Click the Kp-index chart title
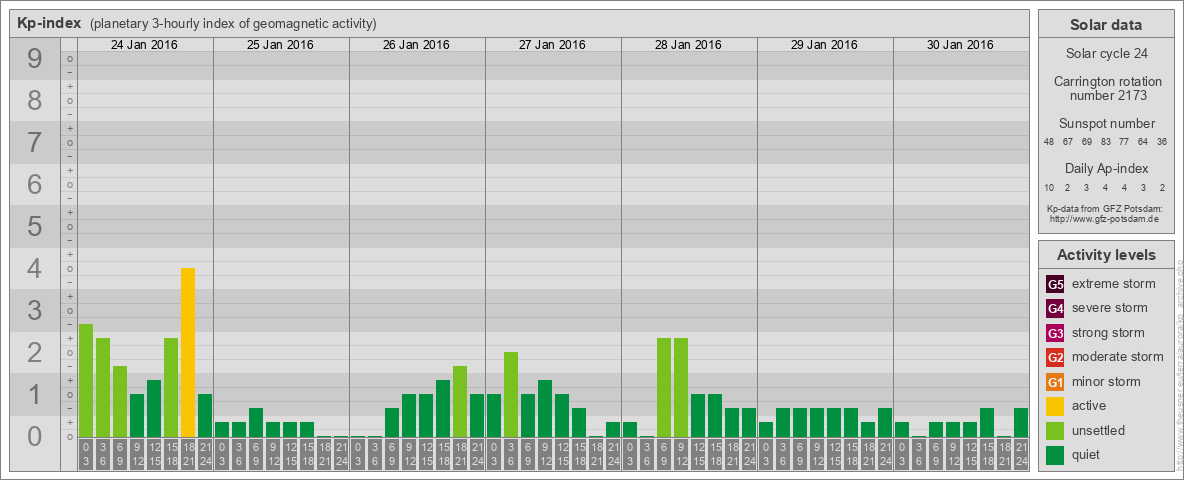The image size is (1184, 480). pyautogui.click(x=49, y=23)
